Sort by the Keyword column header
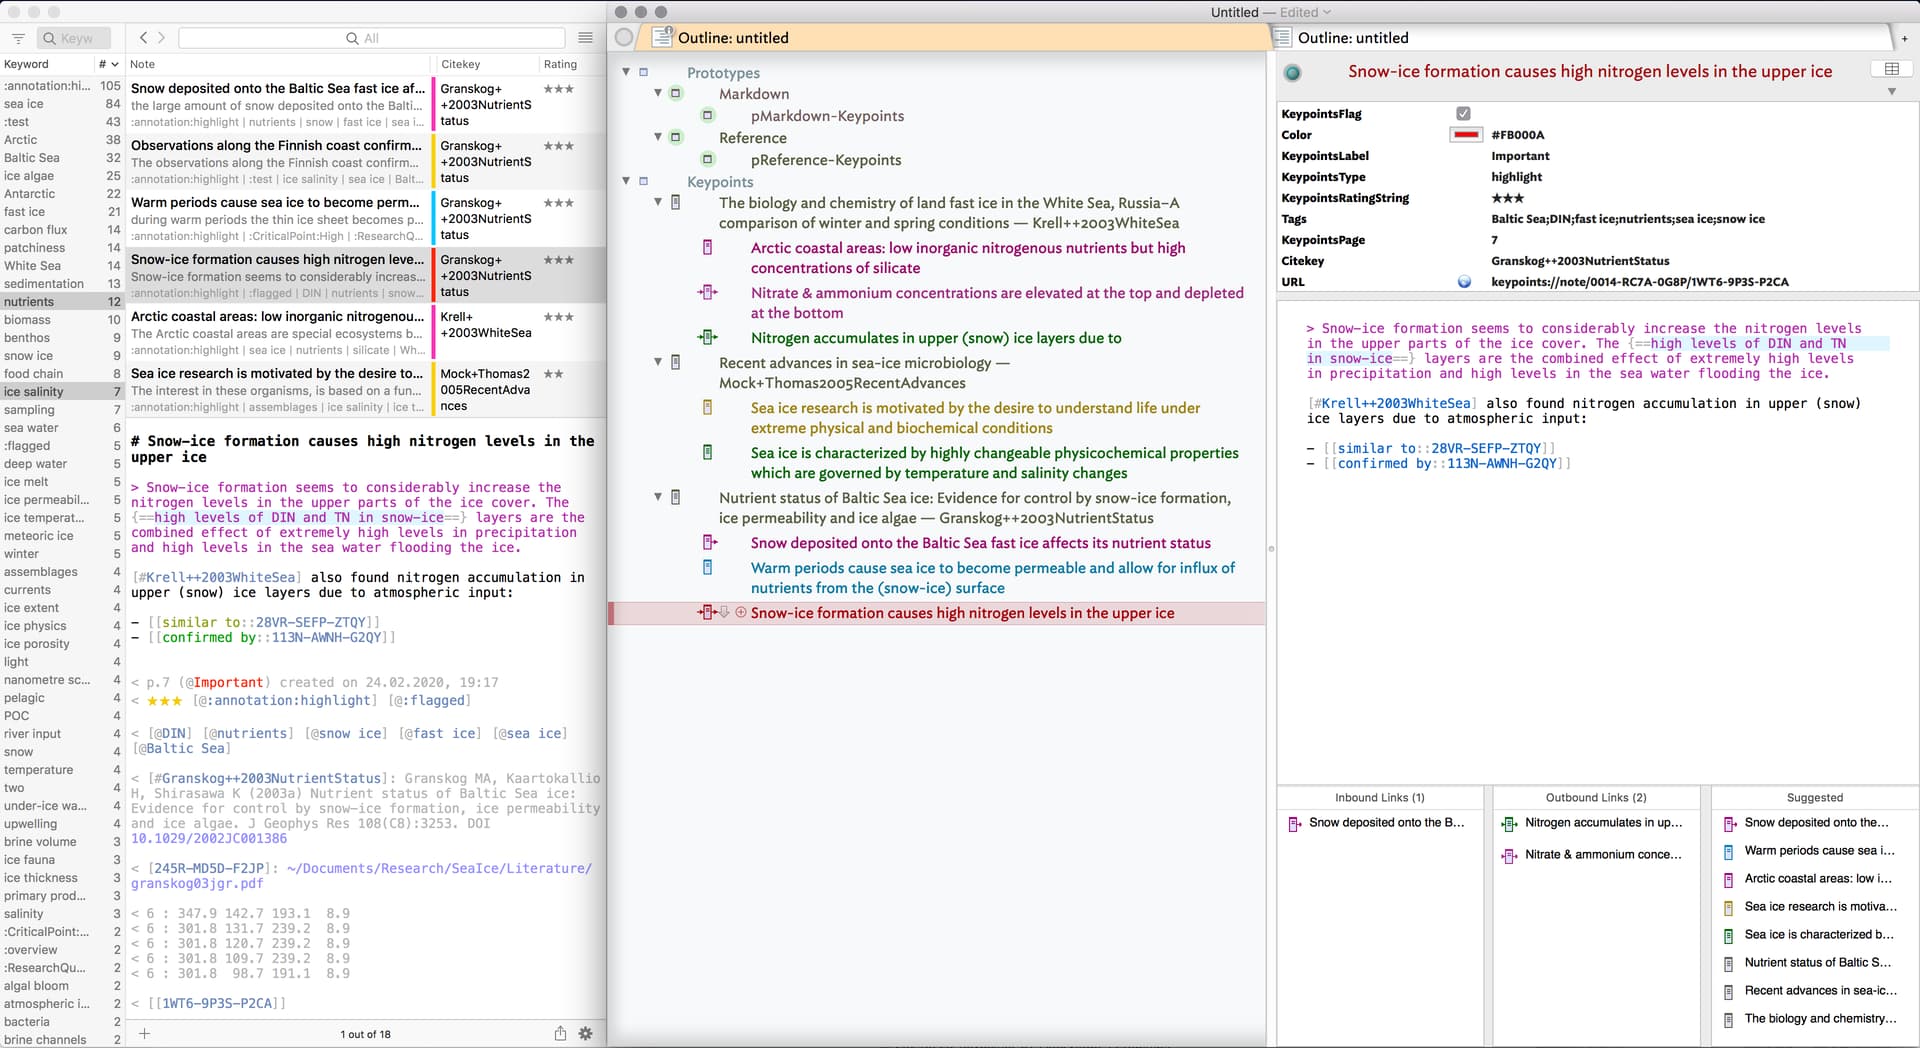 pos(46,64)
